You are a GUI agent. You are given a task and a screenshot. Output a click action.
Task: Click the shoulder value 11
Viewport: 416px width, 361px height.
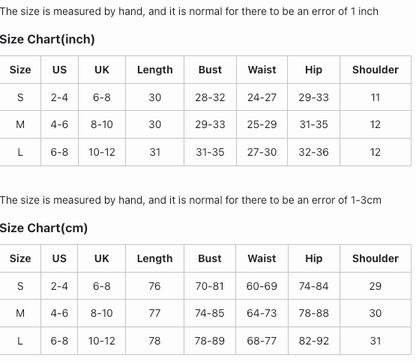pos(375,97)
